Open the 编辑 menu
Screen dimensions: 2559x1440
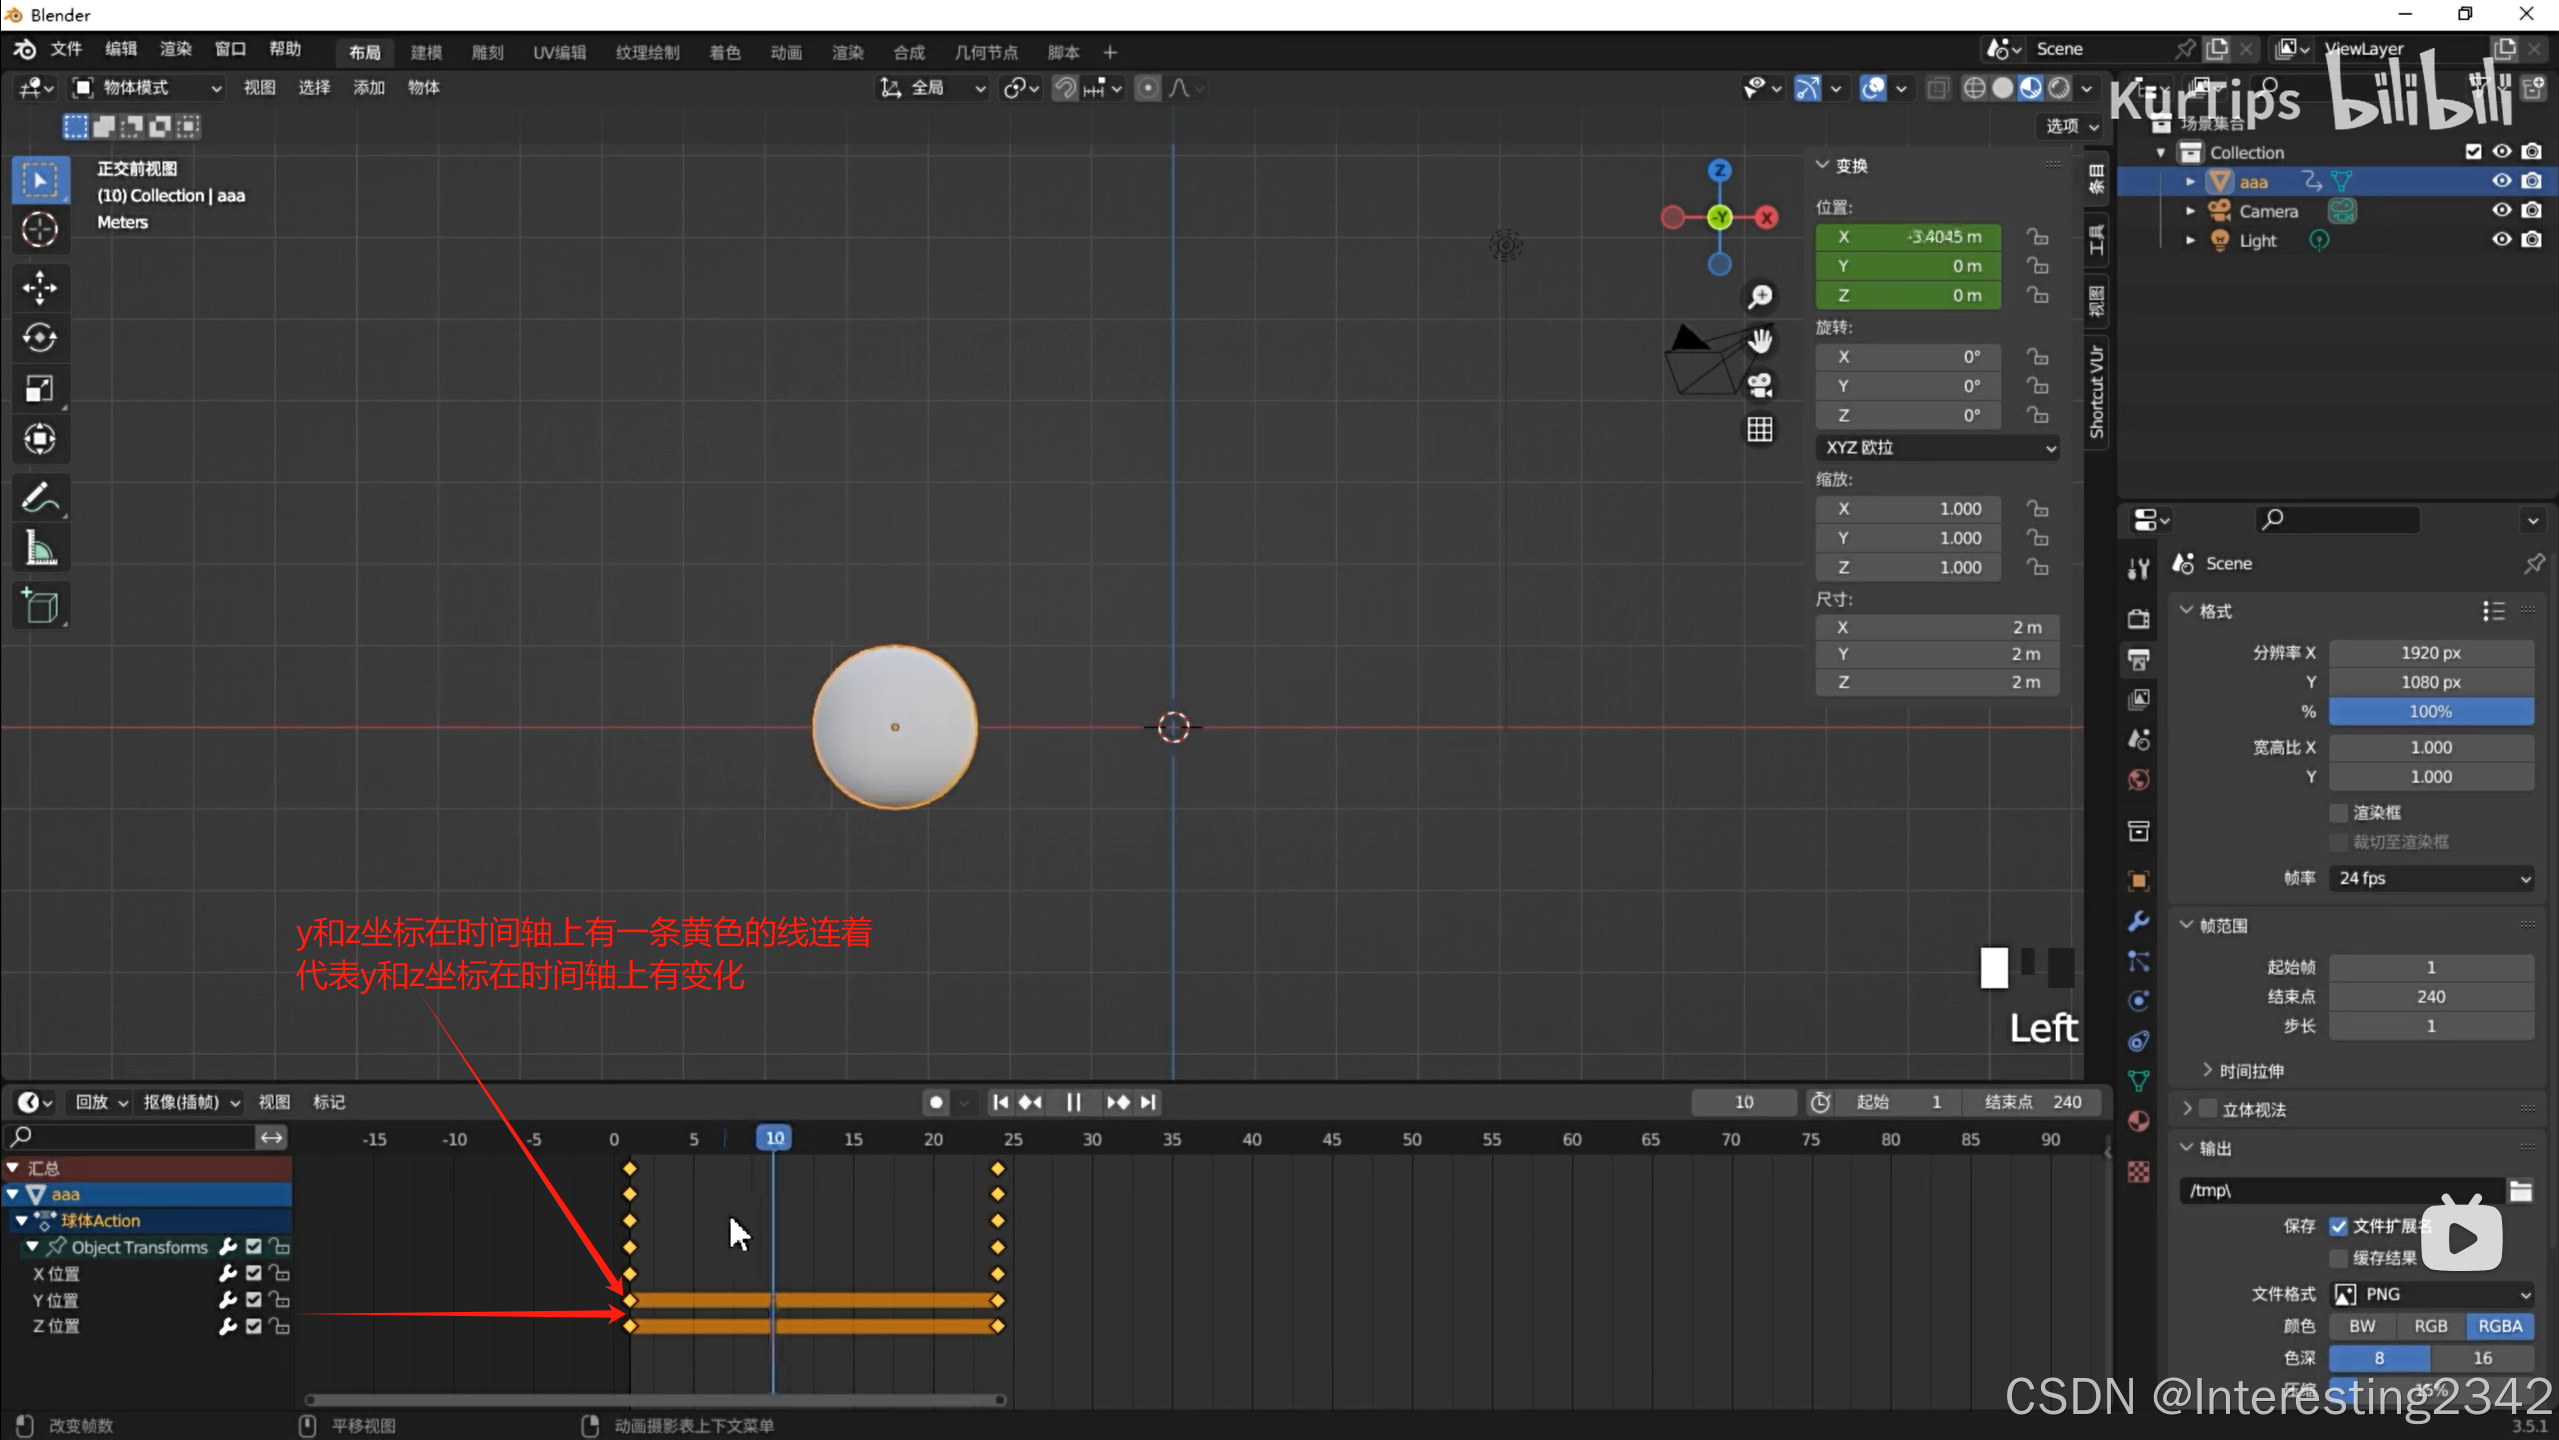tap(121, 49)
